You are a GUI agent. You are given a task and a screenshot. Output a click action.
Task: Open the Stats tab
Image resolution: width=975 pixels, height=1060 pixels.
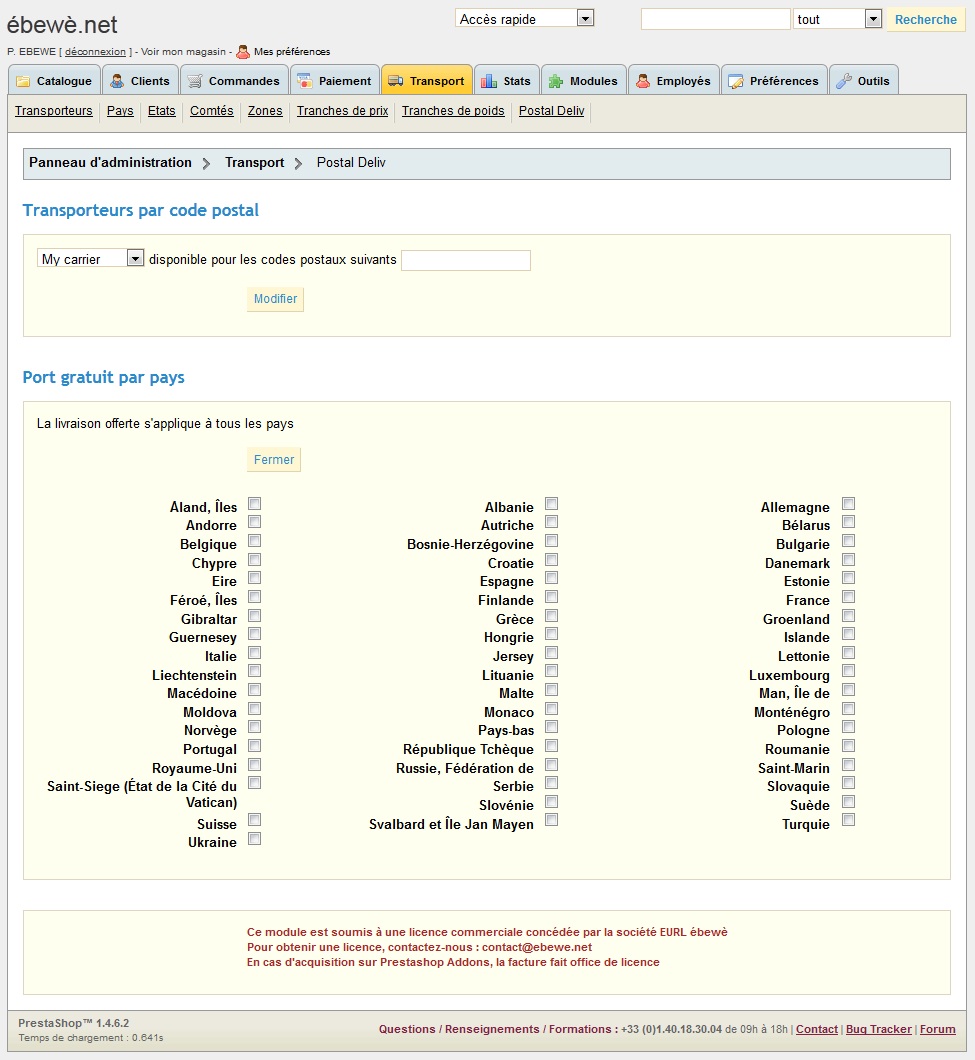tap(506, 80)
